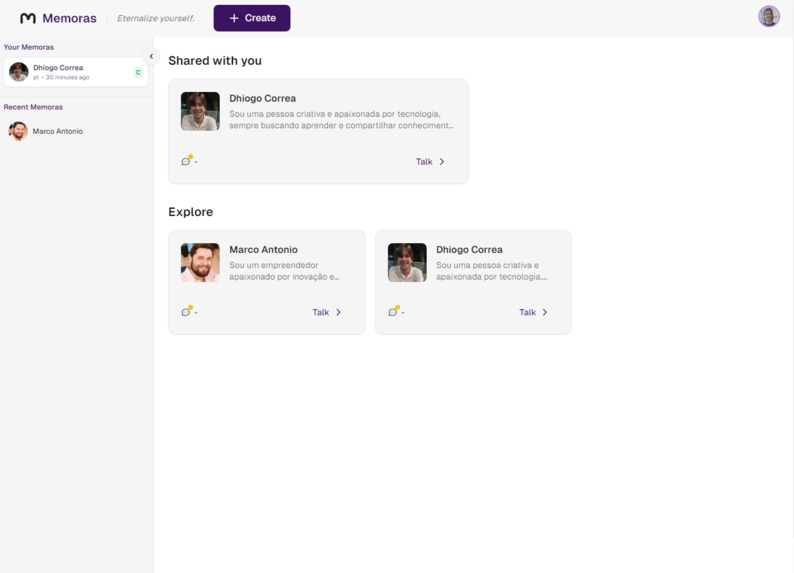Image resolution: width=794 pixels, height=573 pixels.
Task: Click the Dhiogo Correa card title in Explore
Action: 469,250
